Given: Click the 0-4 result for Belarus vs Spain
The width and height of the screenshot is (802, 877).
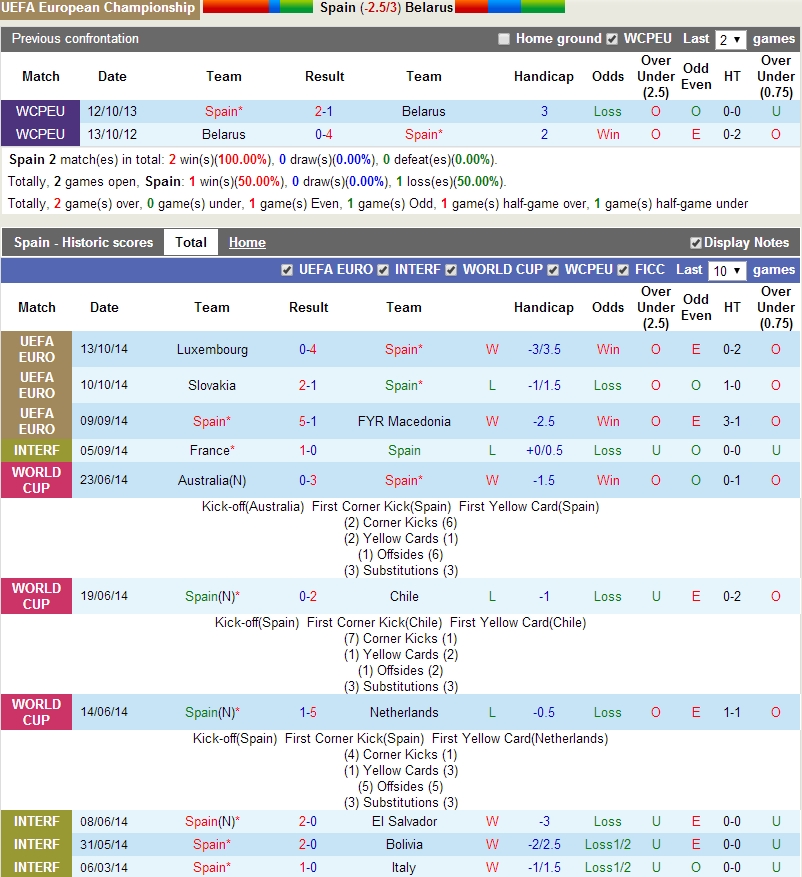Looking at the screenshot, I should [324, 134].
